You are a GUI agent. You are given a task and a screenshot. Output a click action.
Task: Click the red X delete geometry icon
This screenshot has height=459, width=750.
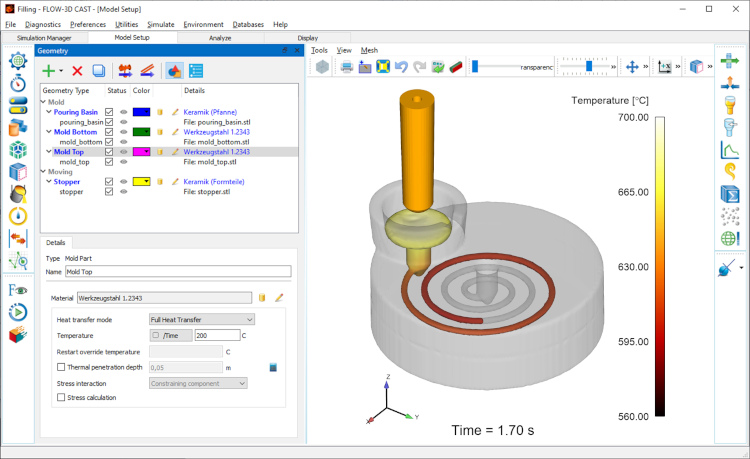[x=77, y=71]
